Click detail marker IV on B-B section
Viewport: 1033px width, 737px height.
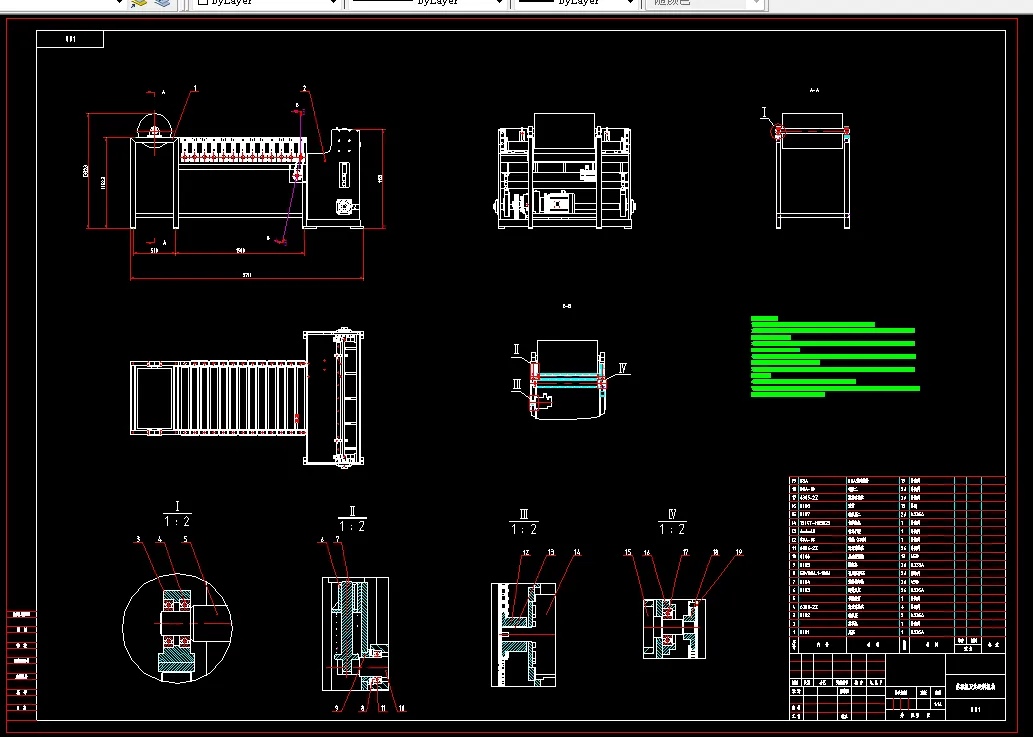623,368
